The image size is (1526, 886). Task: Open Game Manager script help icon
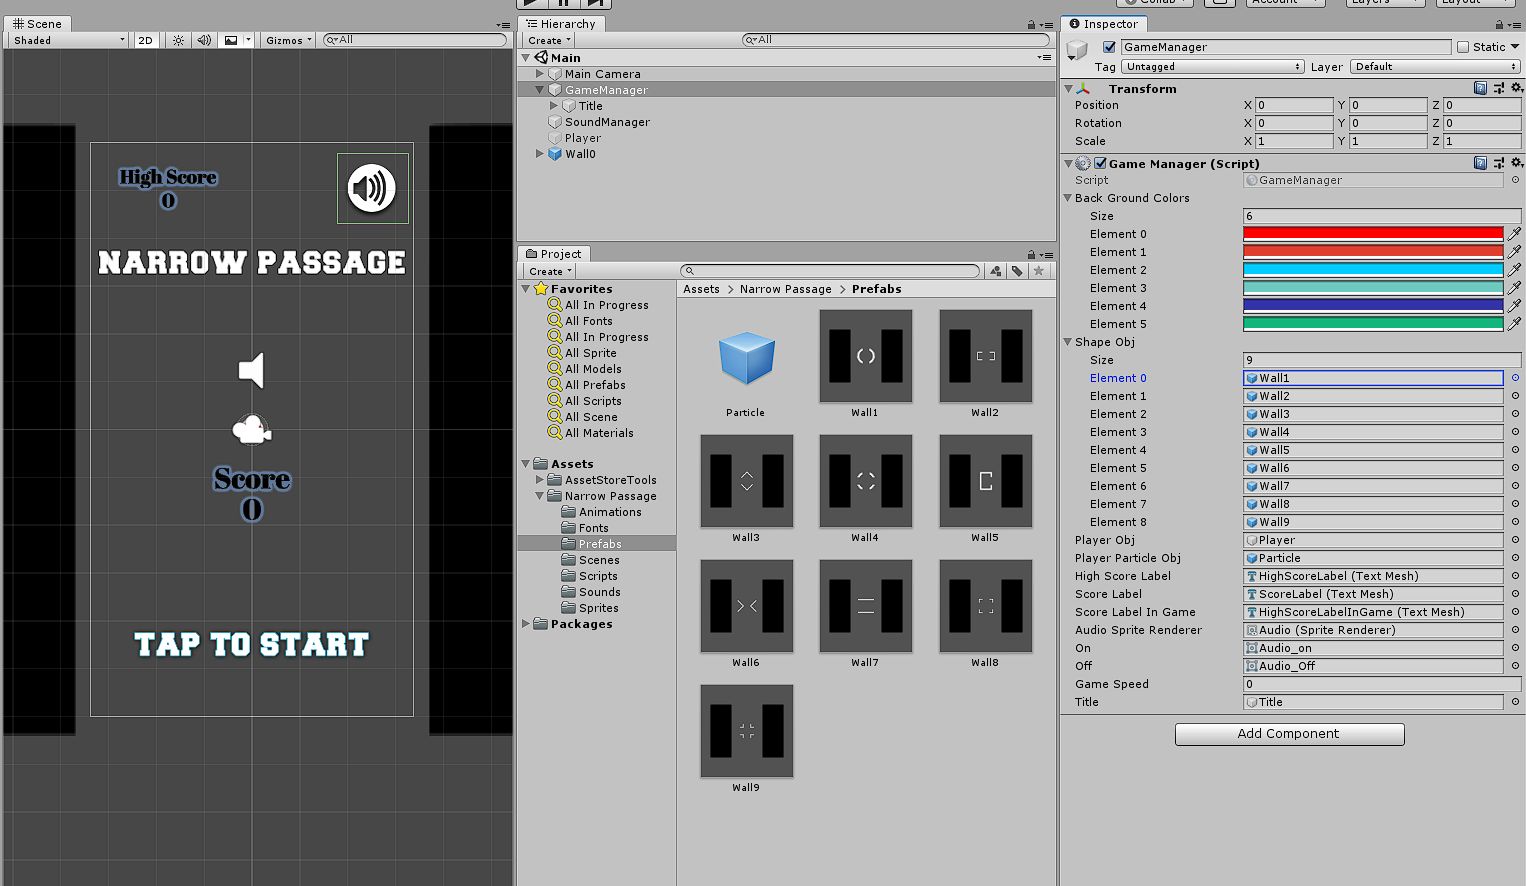(1480, 163)
